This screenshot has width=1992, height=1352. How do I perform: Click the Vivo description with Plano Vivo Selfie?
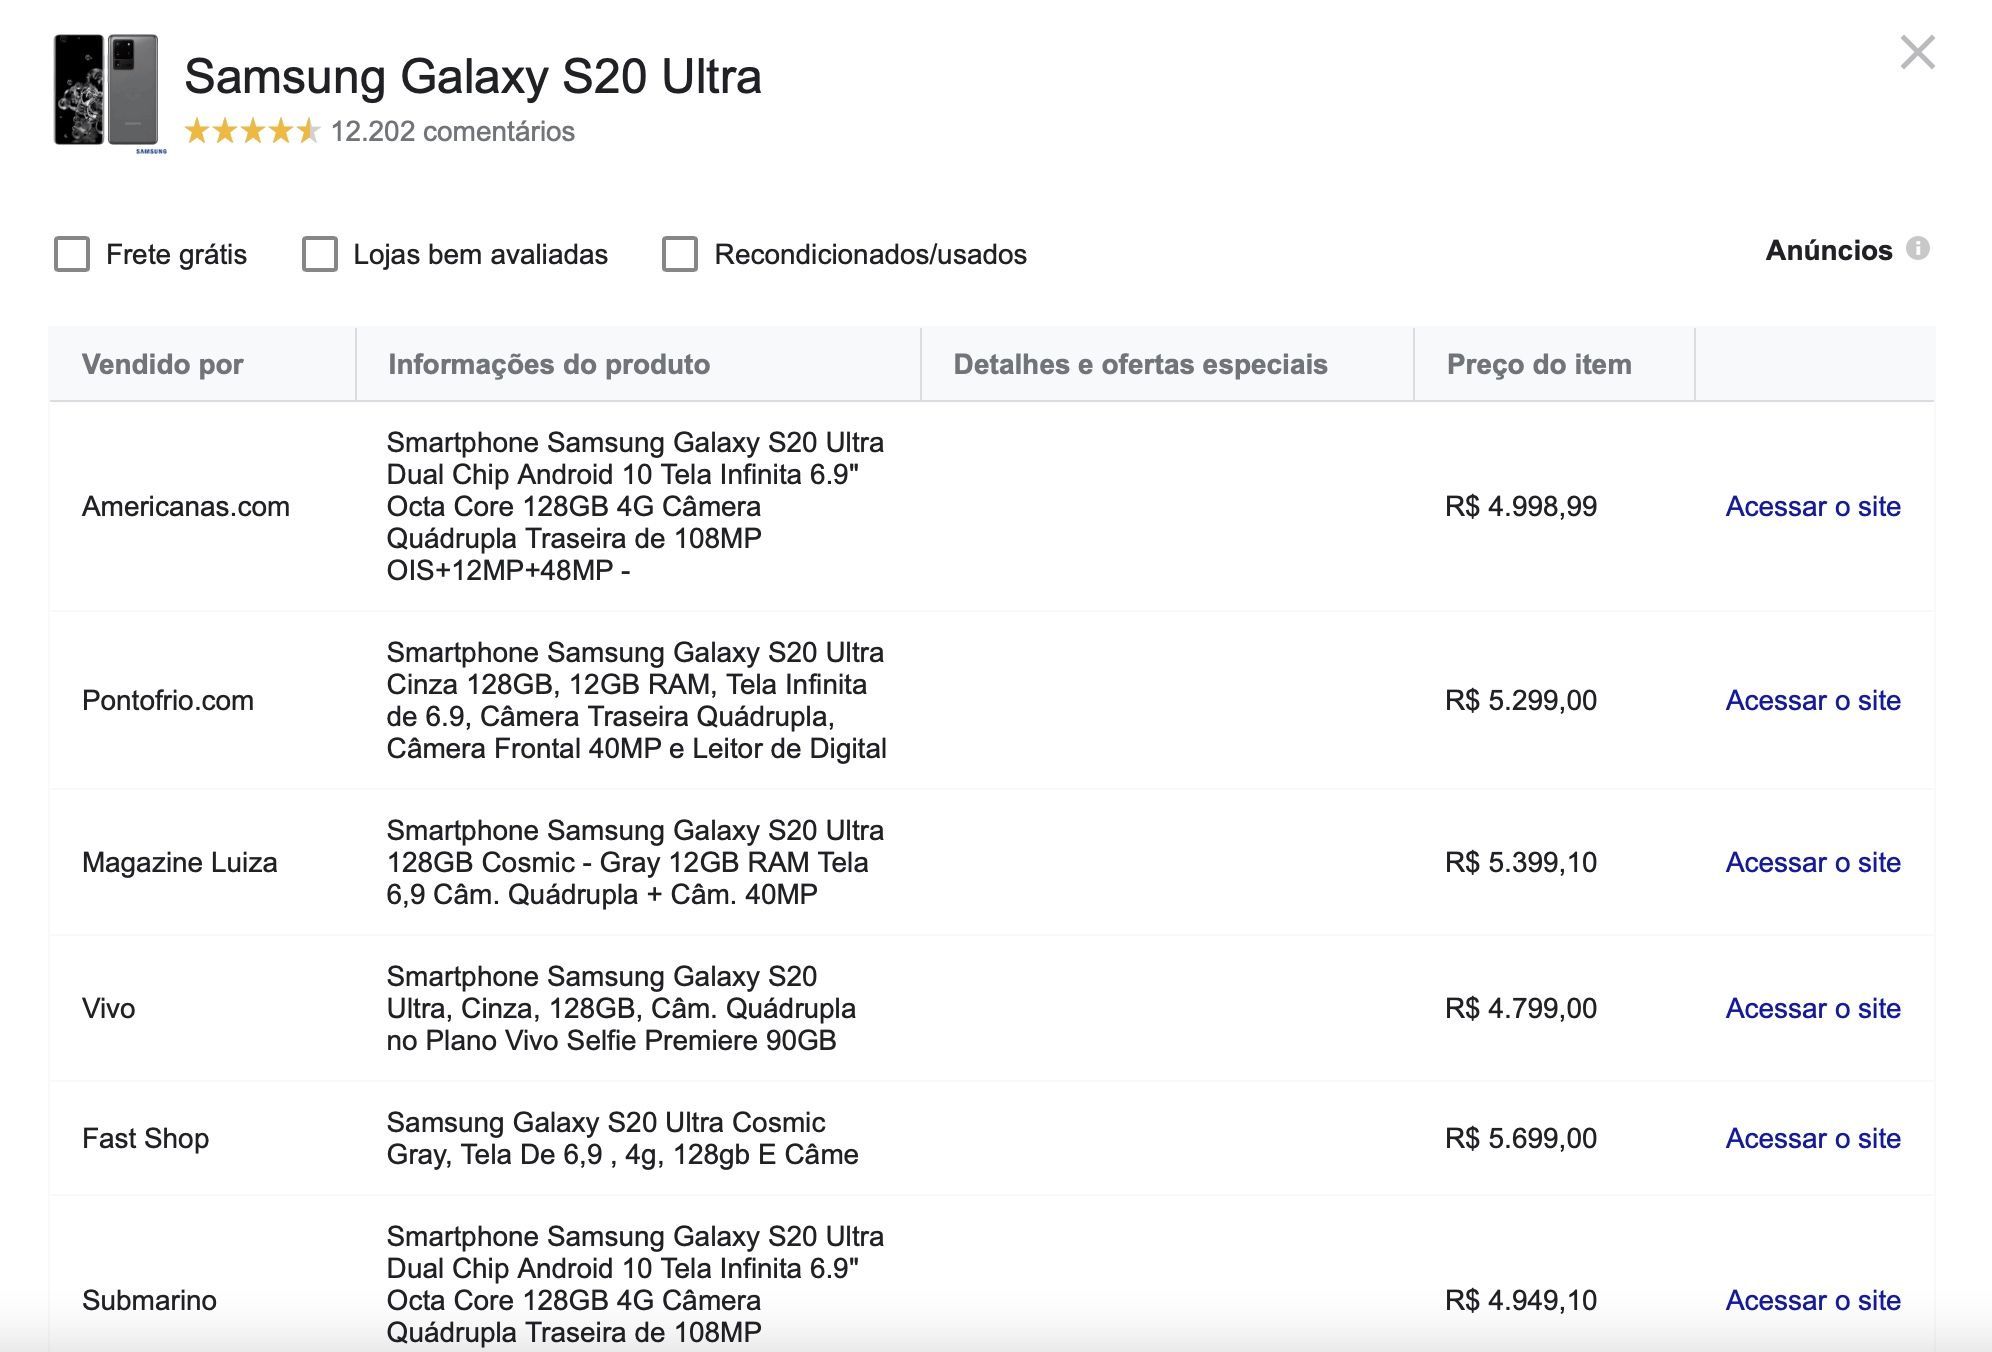click(621, 1008)
